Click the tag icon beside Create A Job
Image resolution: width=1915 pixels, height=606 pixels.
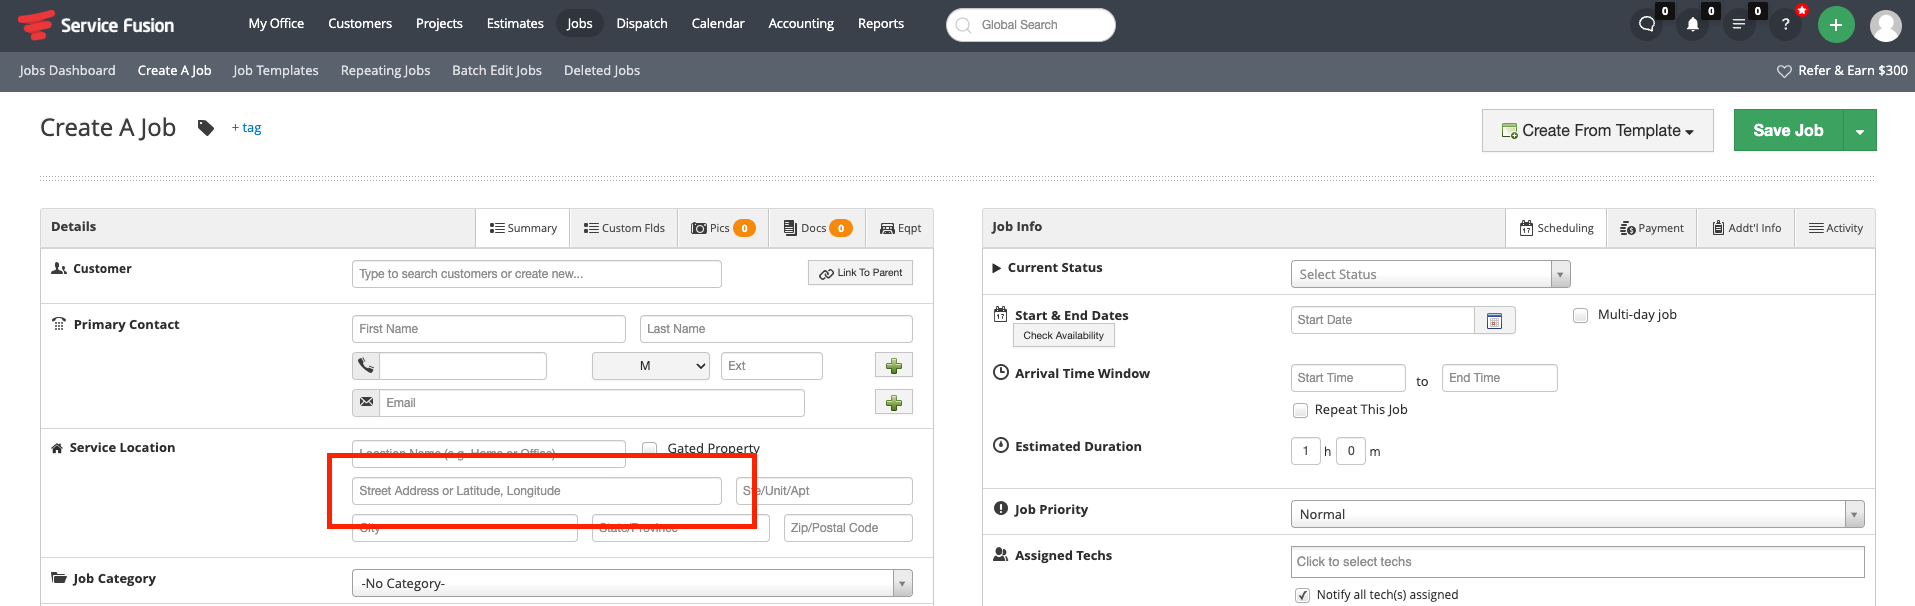click(x=206, y=128)
